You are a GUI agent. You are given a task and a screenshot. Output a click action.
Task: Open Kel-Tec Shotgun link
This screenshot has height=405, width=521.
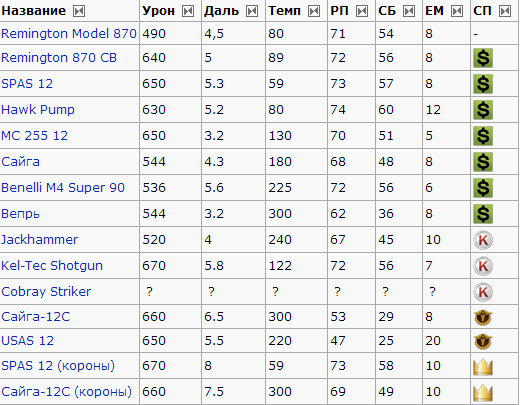pos(52,266)
